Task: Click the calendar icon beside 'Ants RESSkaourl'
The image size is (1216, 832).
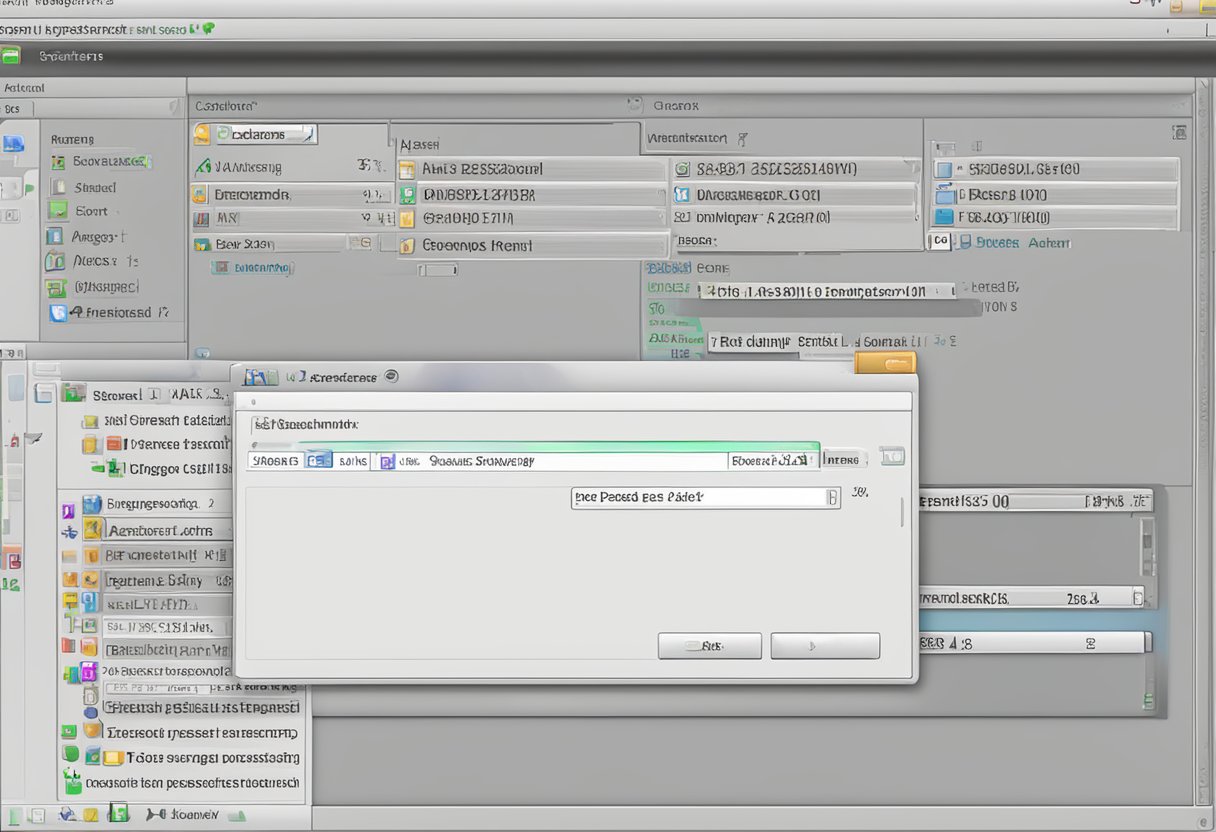Action: point(407,170)
